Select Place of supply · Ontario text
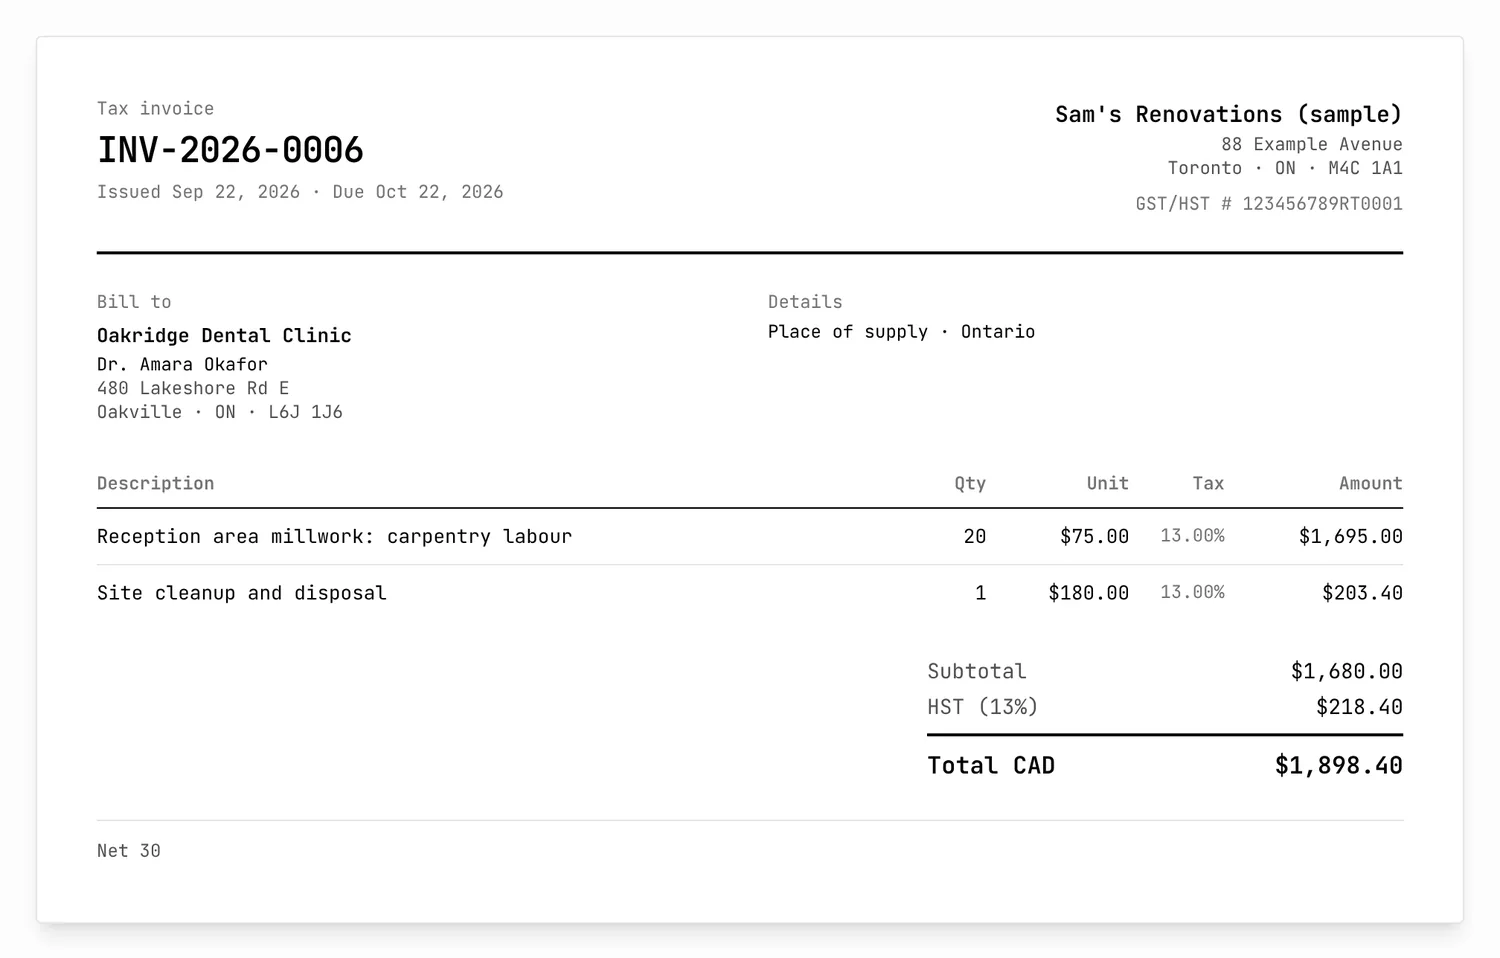 [901, 332]
